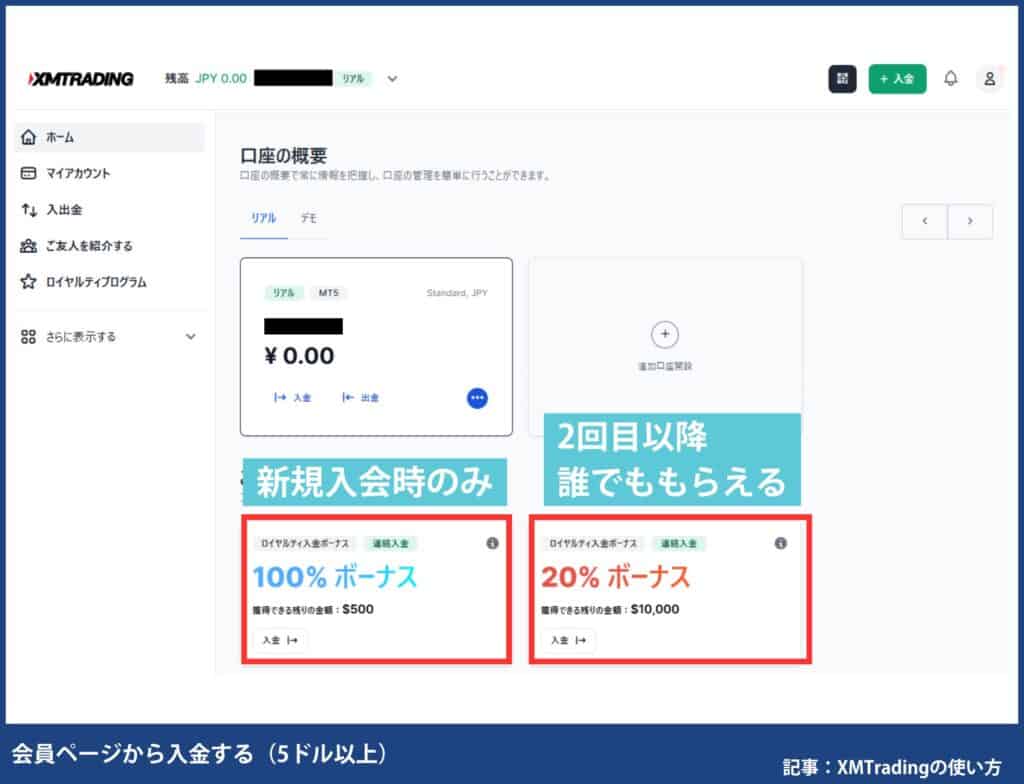Image resolution: width=1024 pixels, height=784 pixels.
Task: Click the リアル tag on account card
Action: point(284,293)
